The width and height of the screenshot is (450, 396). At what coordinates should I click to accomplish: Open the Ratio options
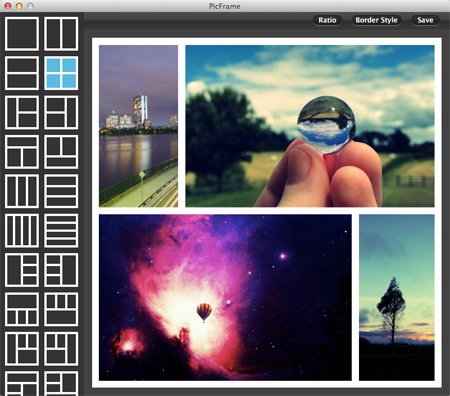point(327,20)
